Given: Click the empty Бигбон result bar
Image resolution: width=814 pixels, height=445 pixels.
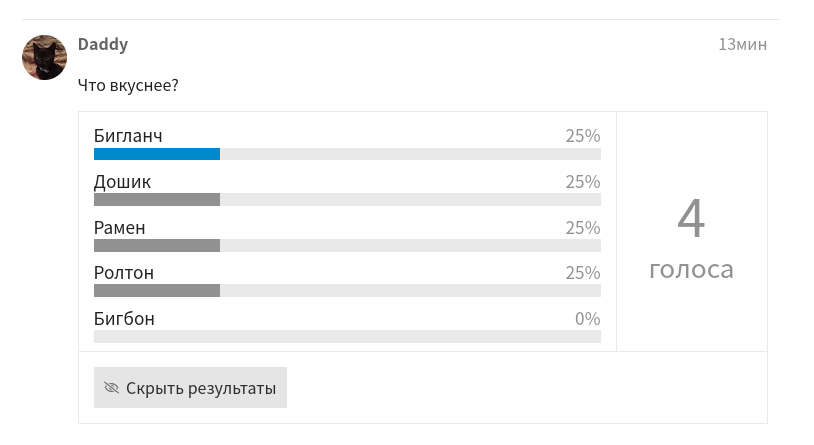Looking at the screenshot, I should [347, 336].
